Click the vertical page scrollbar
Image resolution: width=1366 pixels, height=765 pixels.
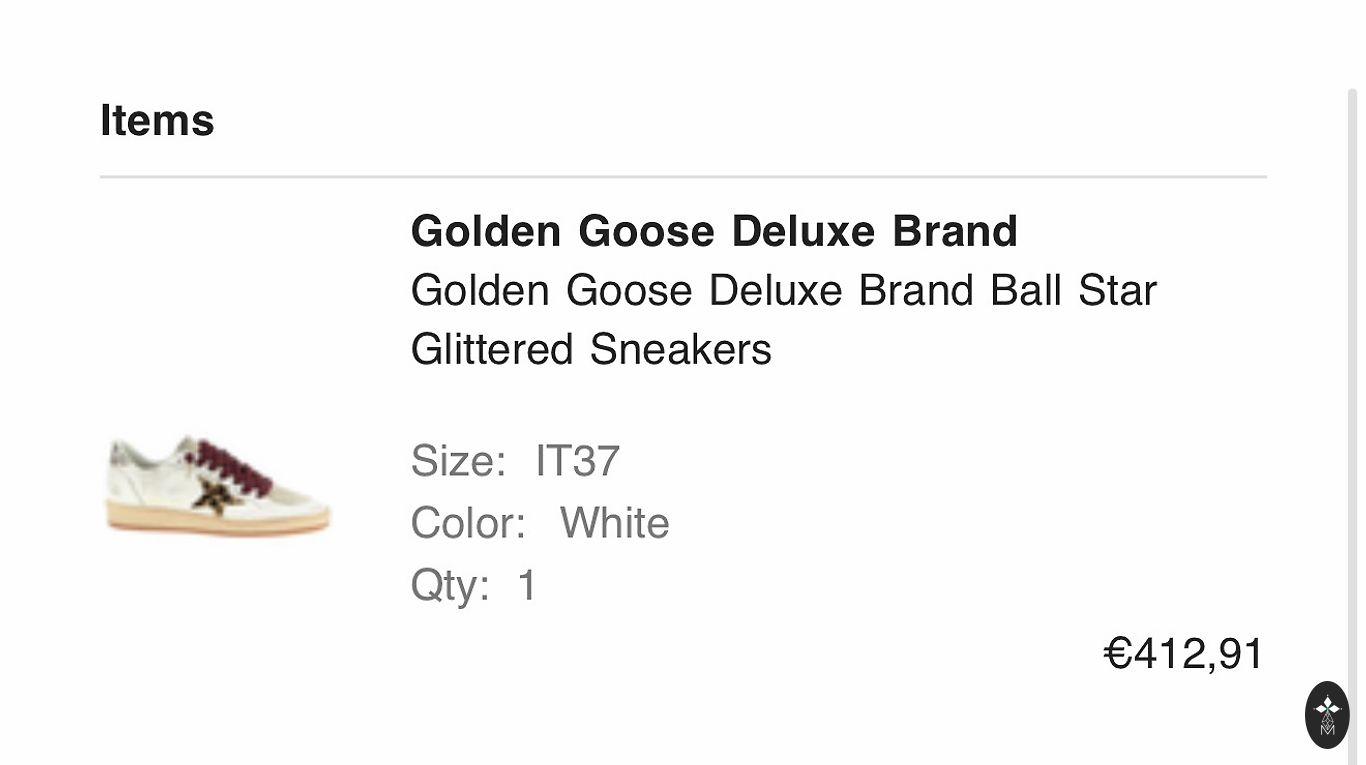1352,400
